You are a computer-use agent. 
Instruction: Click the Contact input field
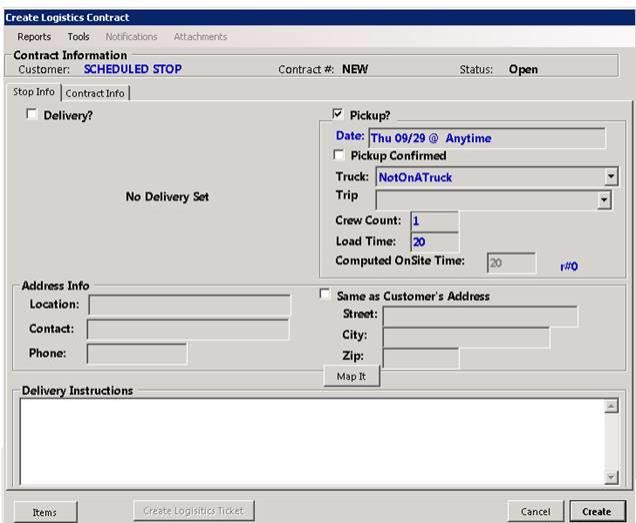[188, 329]
